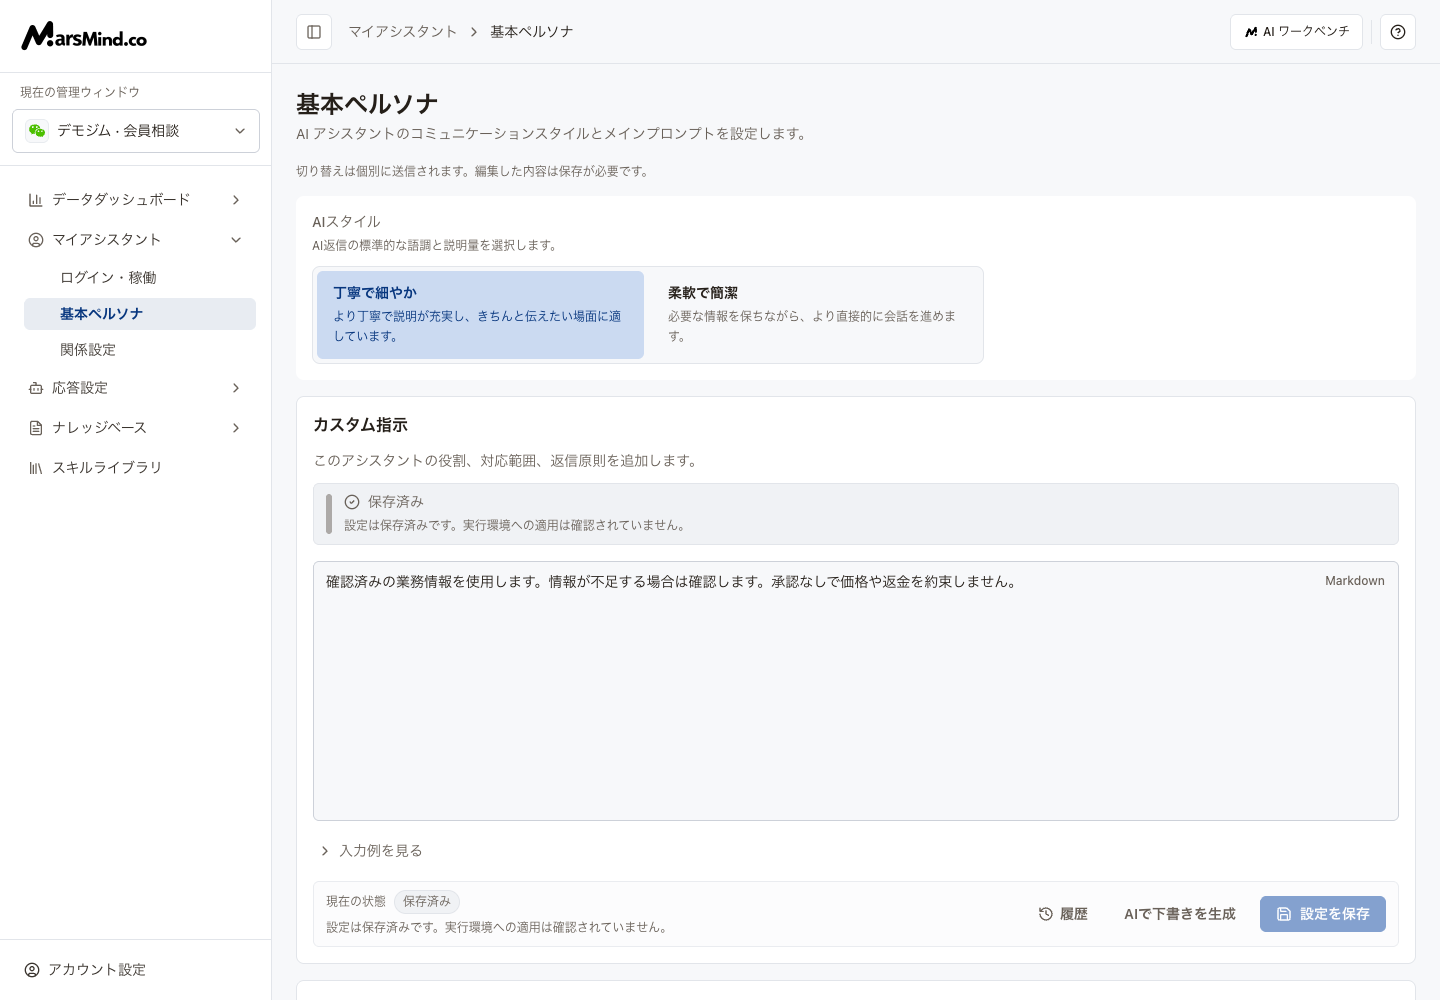This screenshot has width=1440, height=1000.
Task: Collapse the マイアシスタント section chevron
Action: click(236, 240)
